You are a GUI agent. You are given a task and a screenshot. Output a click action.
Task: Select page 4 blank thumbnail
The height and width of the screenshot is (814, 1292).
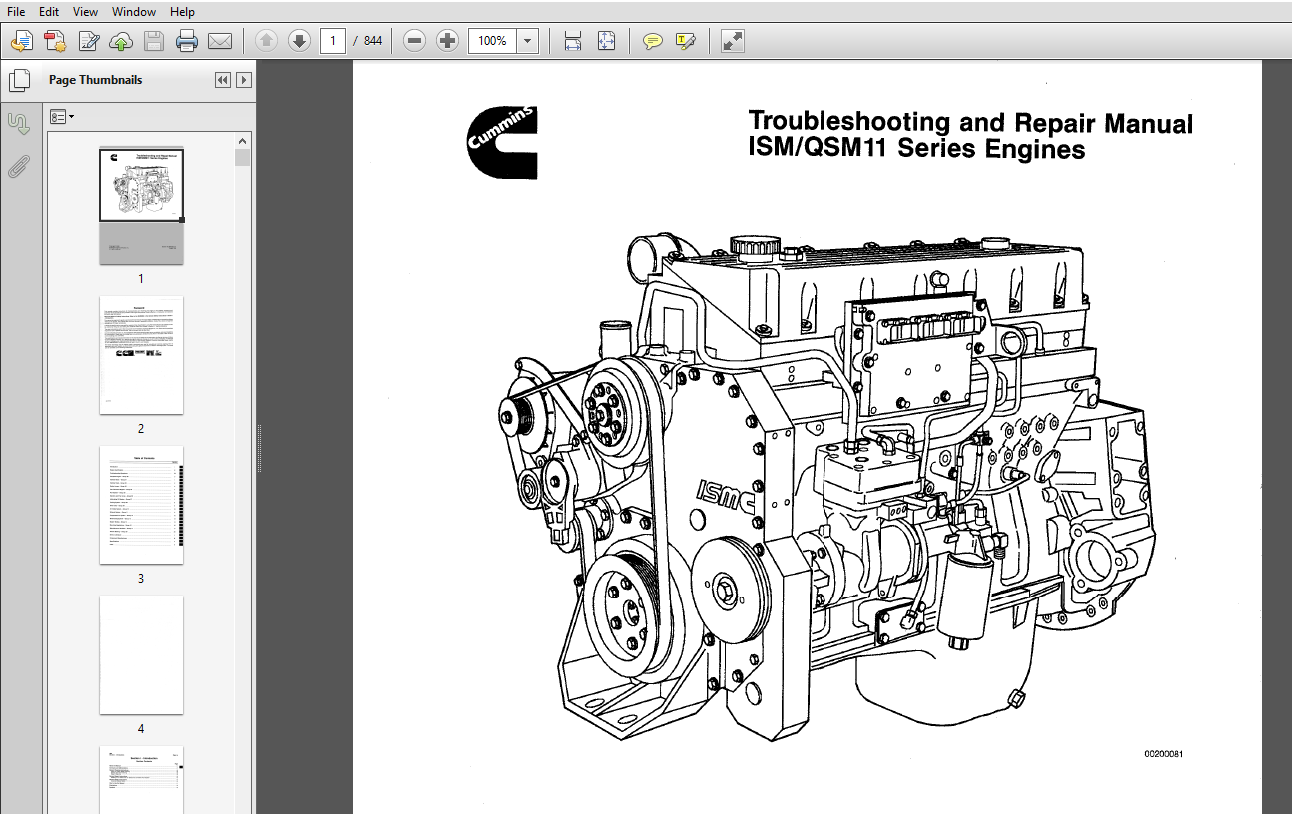[x=141, y=655]
